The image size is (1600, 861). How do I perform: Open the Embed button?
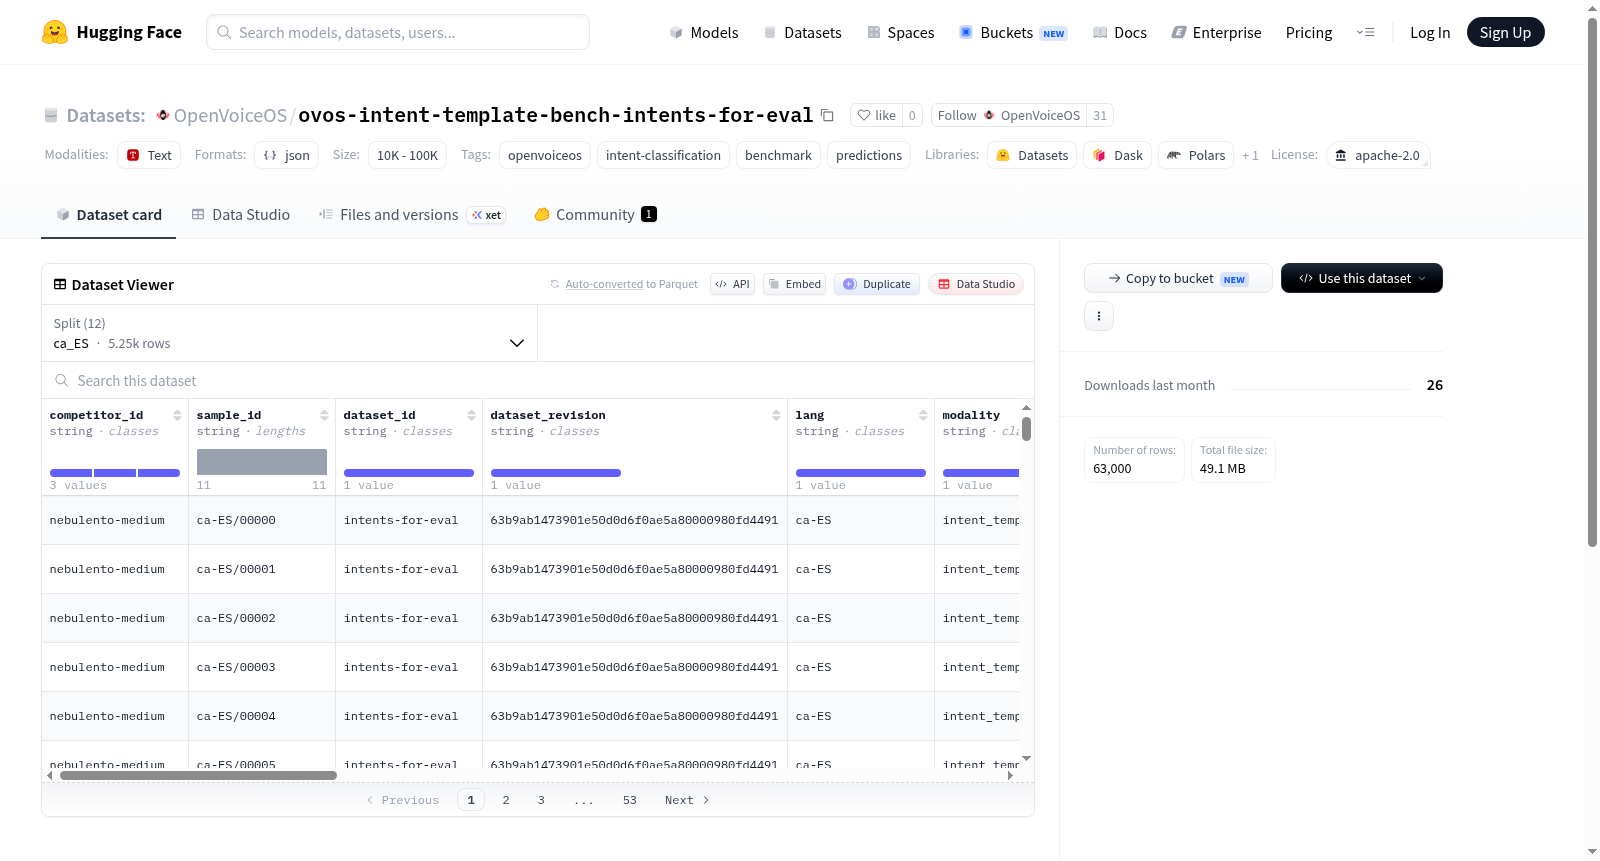[x=795, y=284]
